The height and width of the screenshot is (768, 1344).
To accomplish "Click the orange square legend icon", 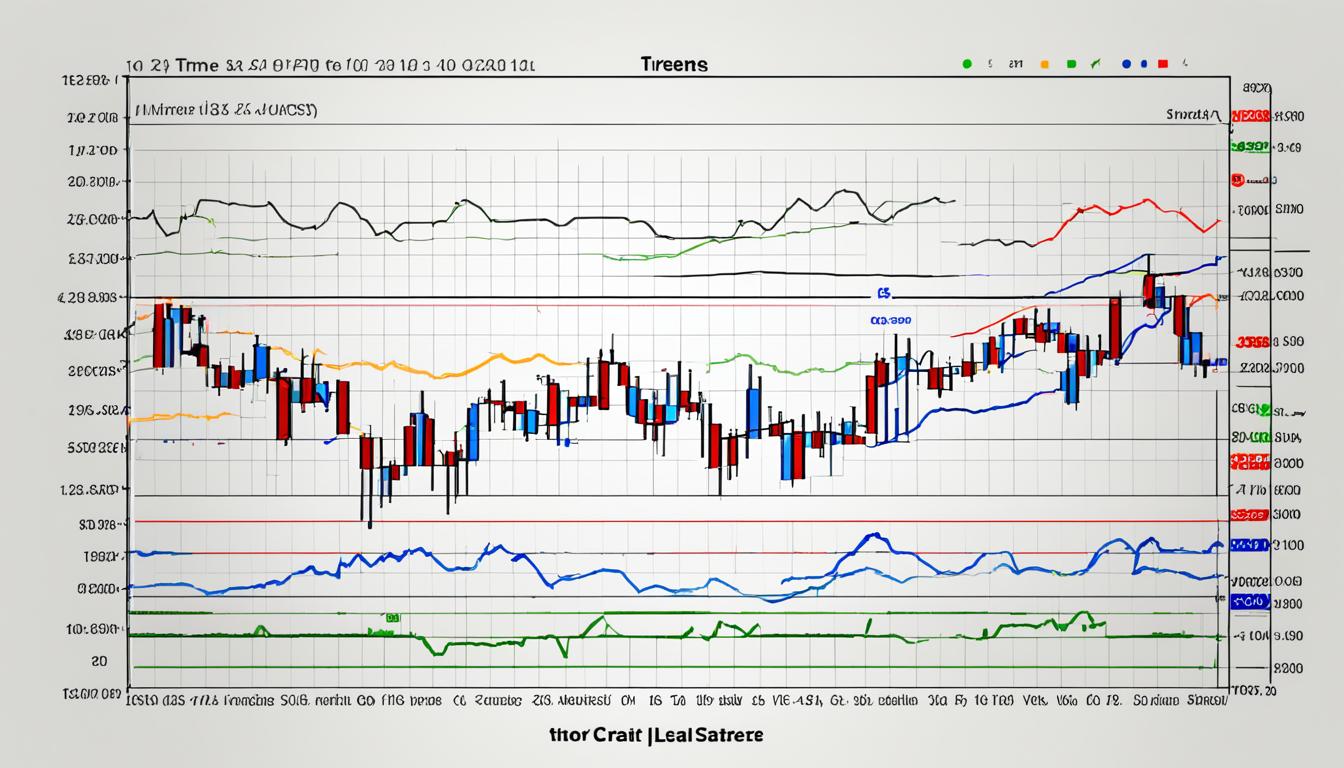I will coord(1044,63).
